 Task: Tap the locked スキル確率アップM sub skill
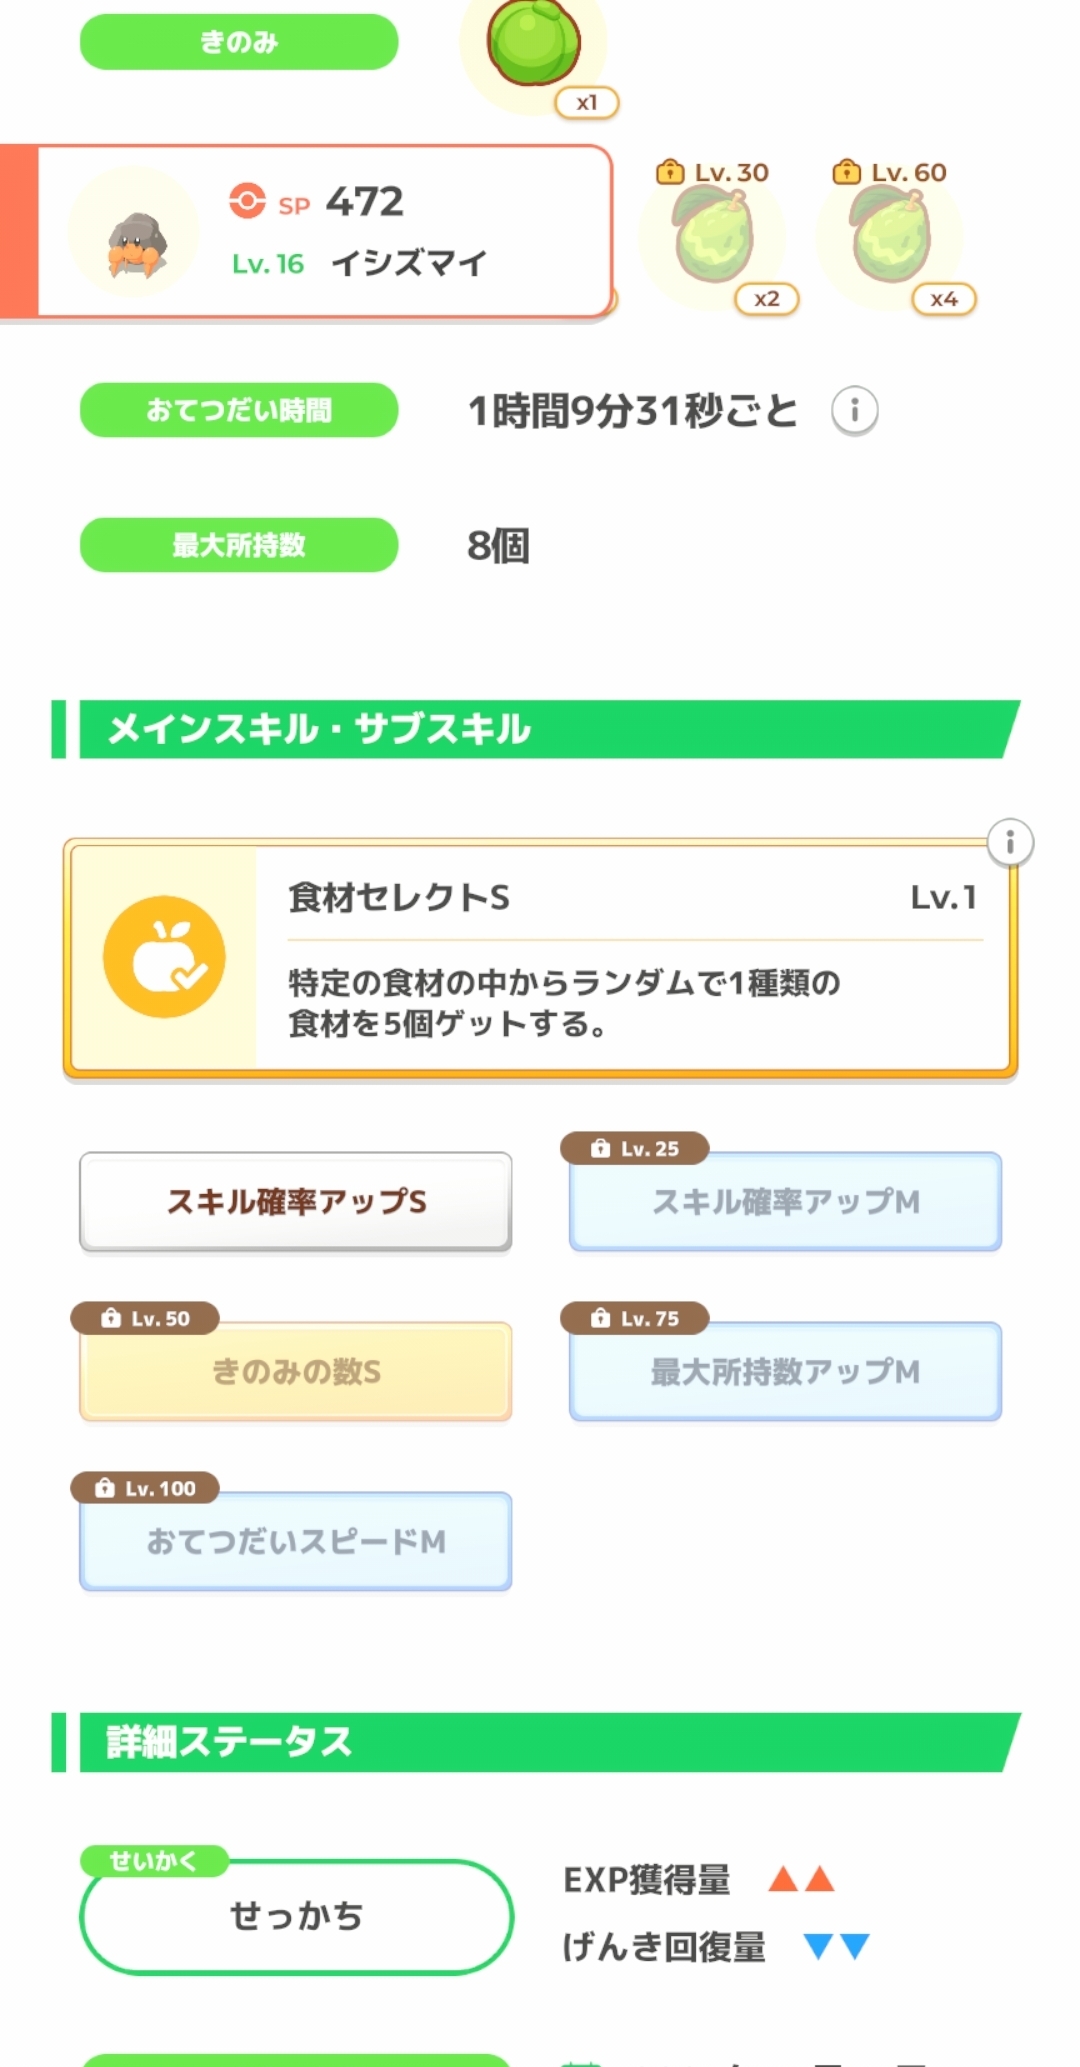785,1201
